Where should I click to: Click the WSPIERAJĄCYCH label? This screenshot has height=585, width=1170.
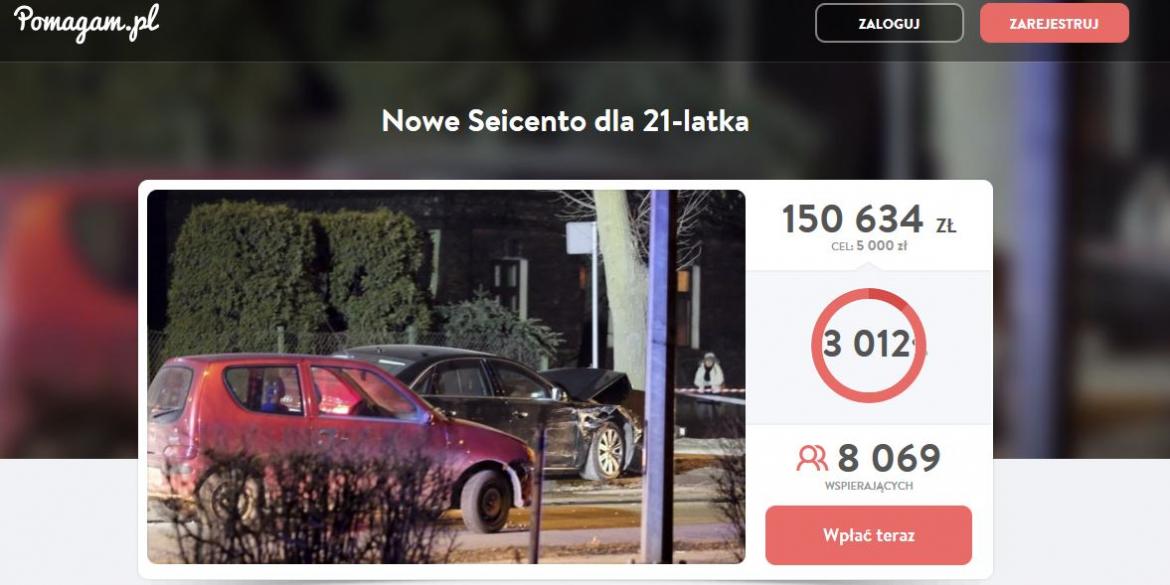click(x=869, y=487)
